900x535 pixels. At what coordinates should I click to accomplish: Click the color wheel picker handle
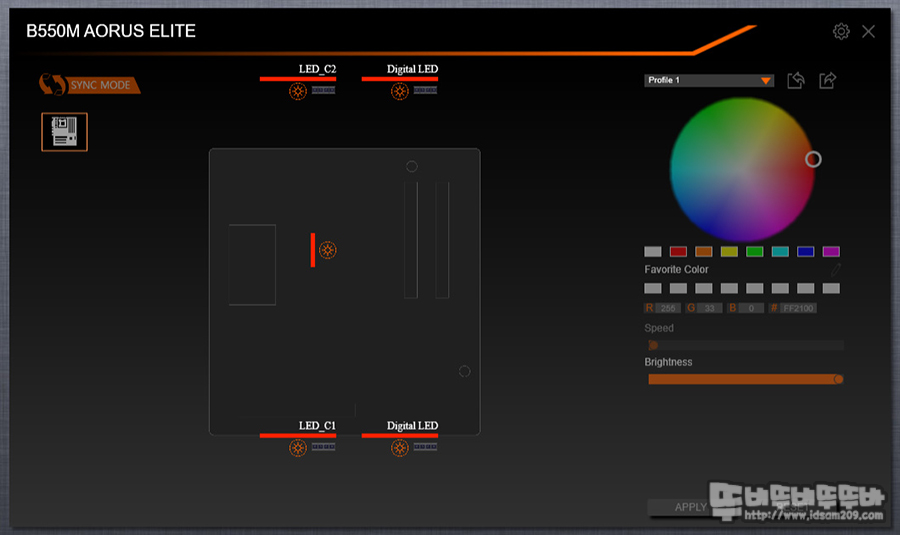pos(813,159)
